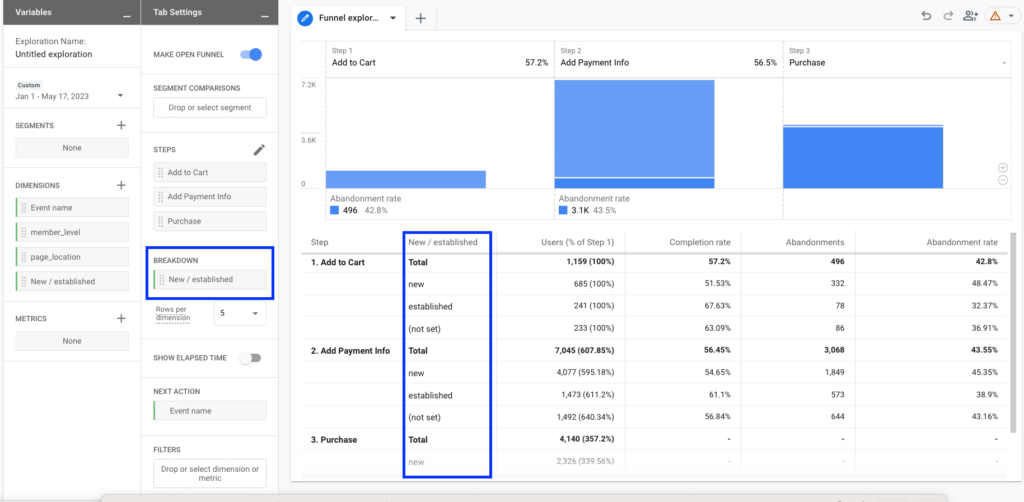Open the share exploration people icon
Viewport: 1024px width, 502px height.
pyautogui.click(x=969, y=15)
